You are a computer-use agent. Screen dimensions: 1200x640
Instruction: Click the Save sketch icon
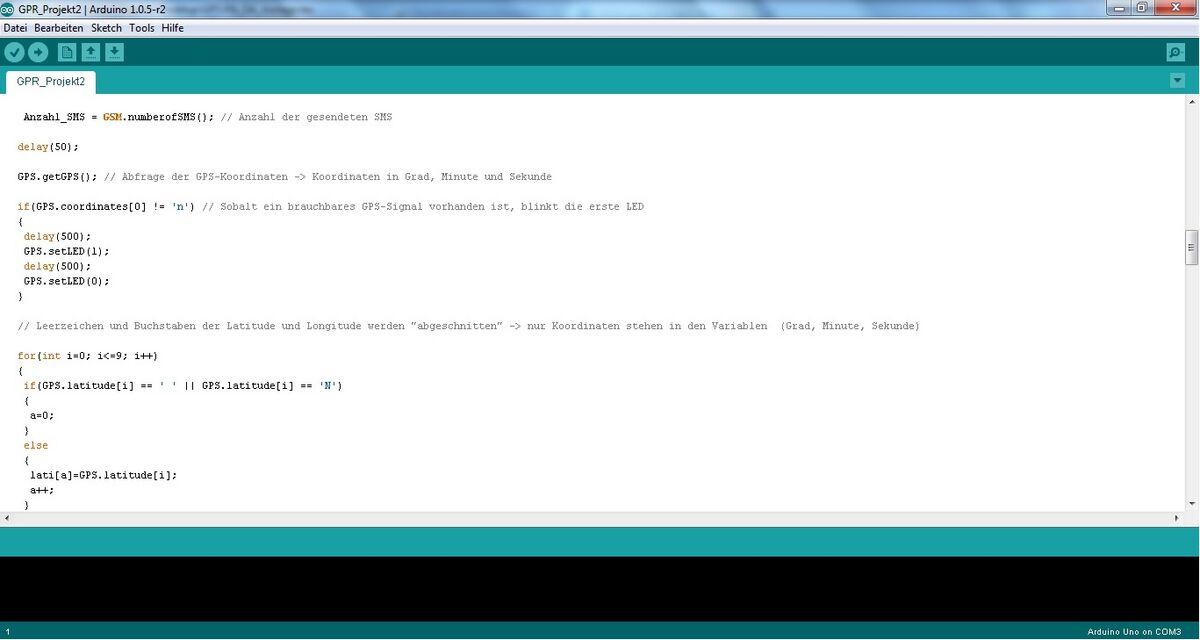point(115,52)
